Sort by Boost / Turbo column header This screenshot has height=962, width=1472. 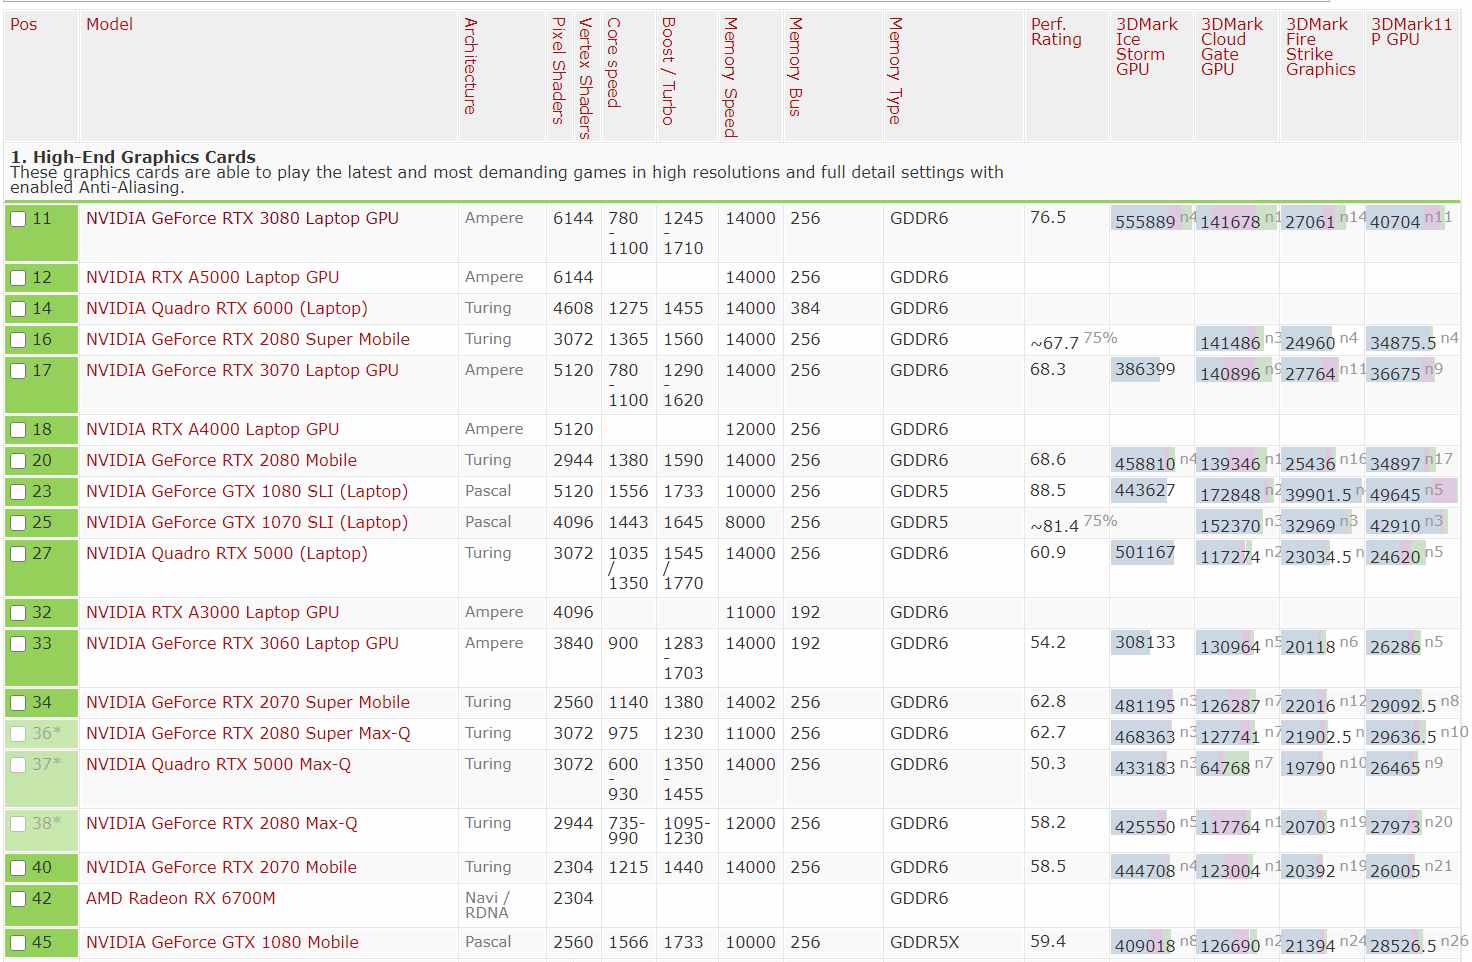(668, 70)
